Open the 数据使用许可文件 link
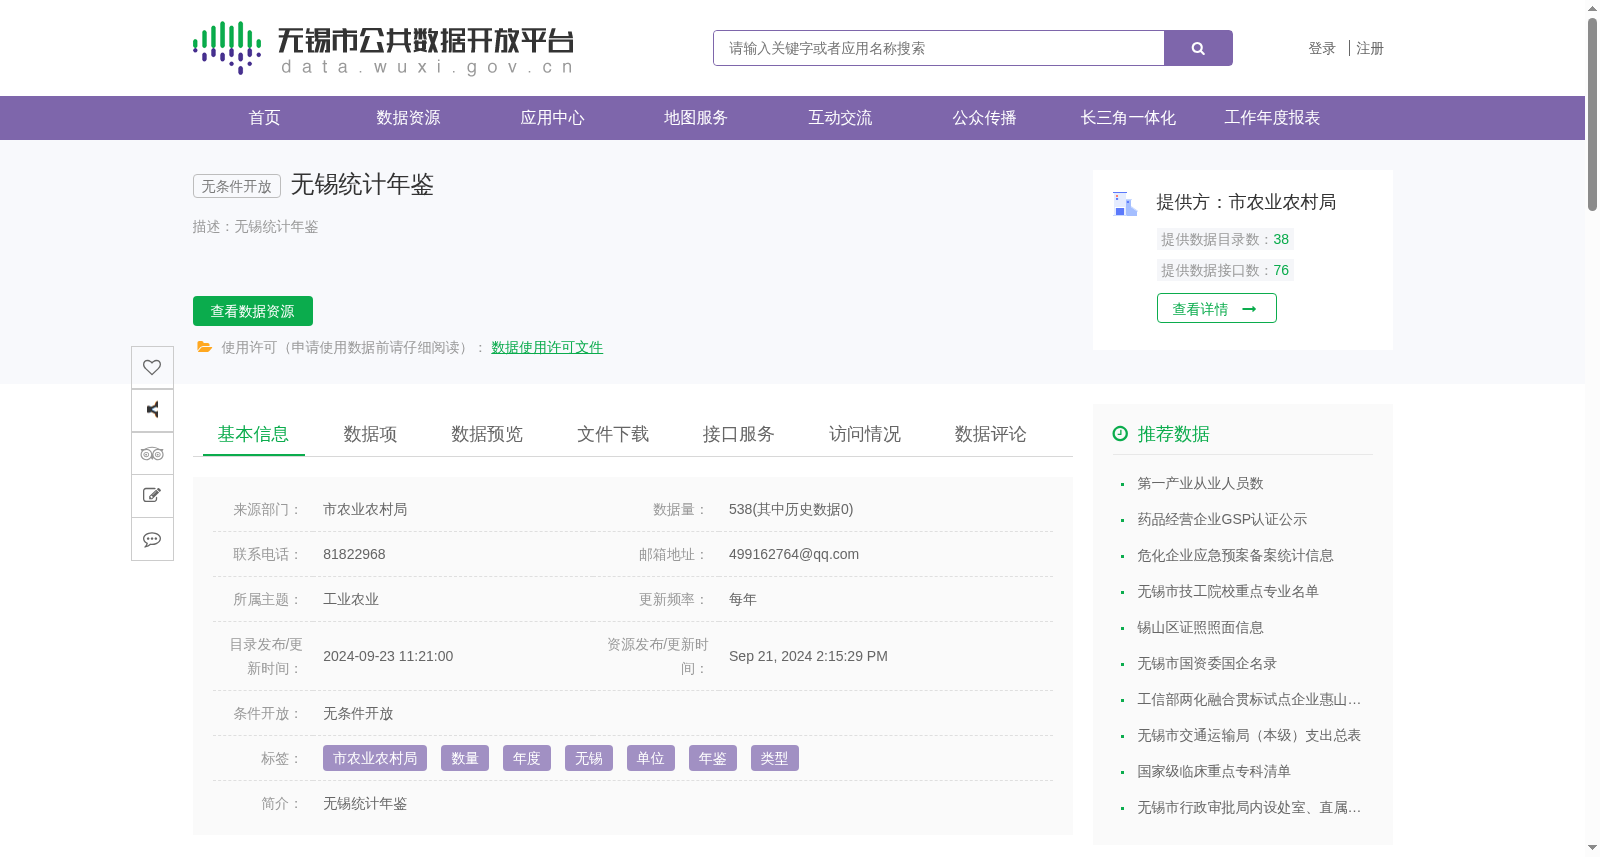The width and height of the screenshot is (1600, 857). pyautogui.click(x=547, y=347)
